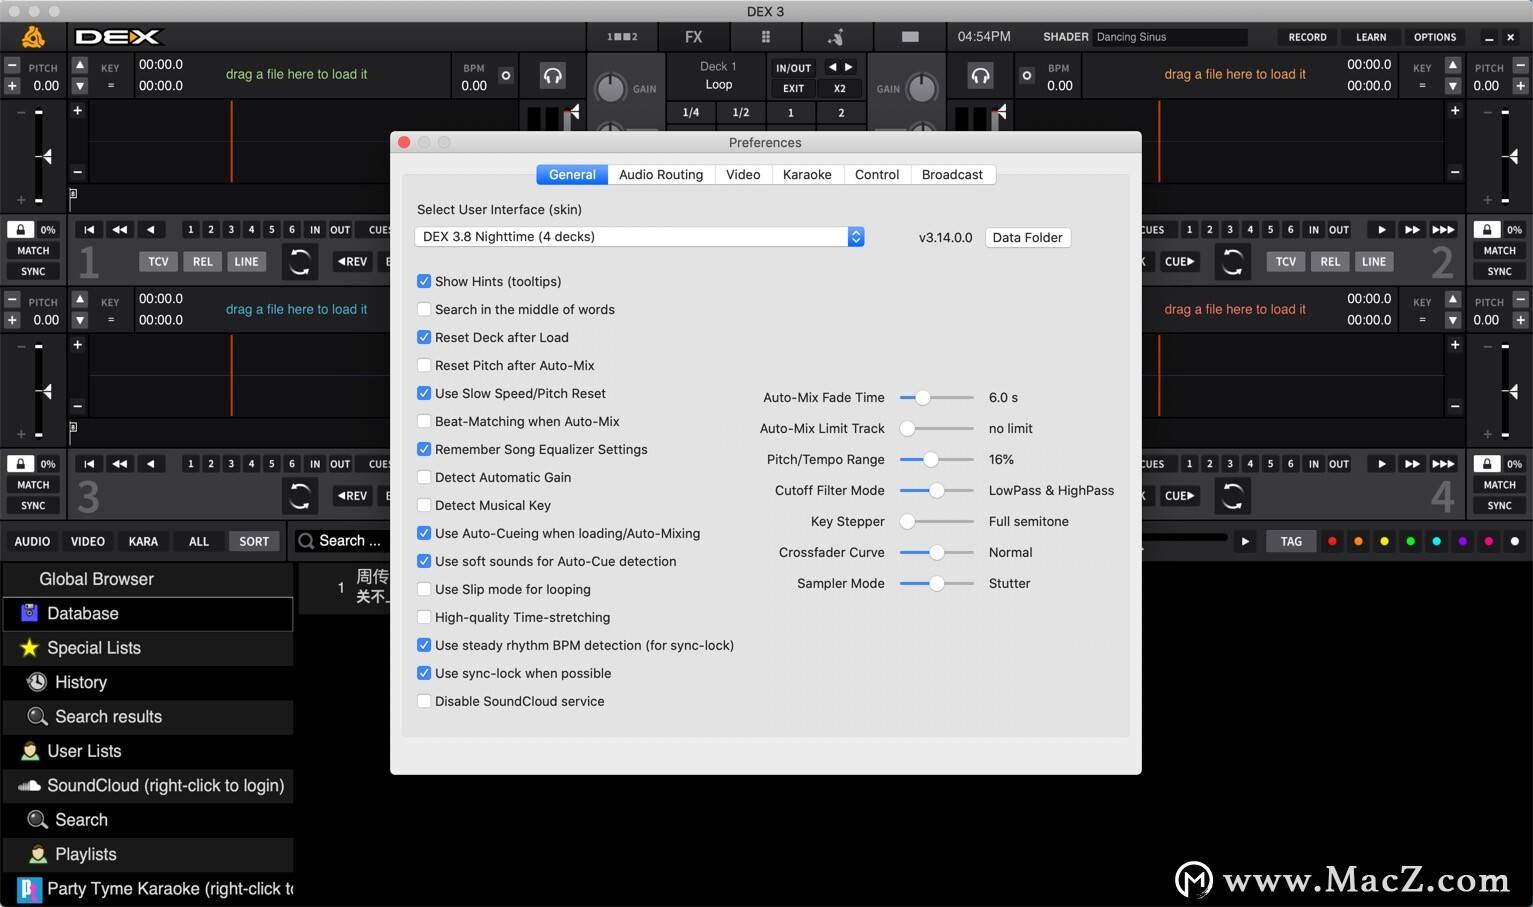Open the Database browser item
This screenshot has height=907, width=1533.
point(148,614)
